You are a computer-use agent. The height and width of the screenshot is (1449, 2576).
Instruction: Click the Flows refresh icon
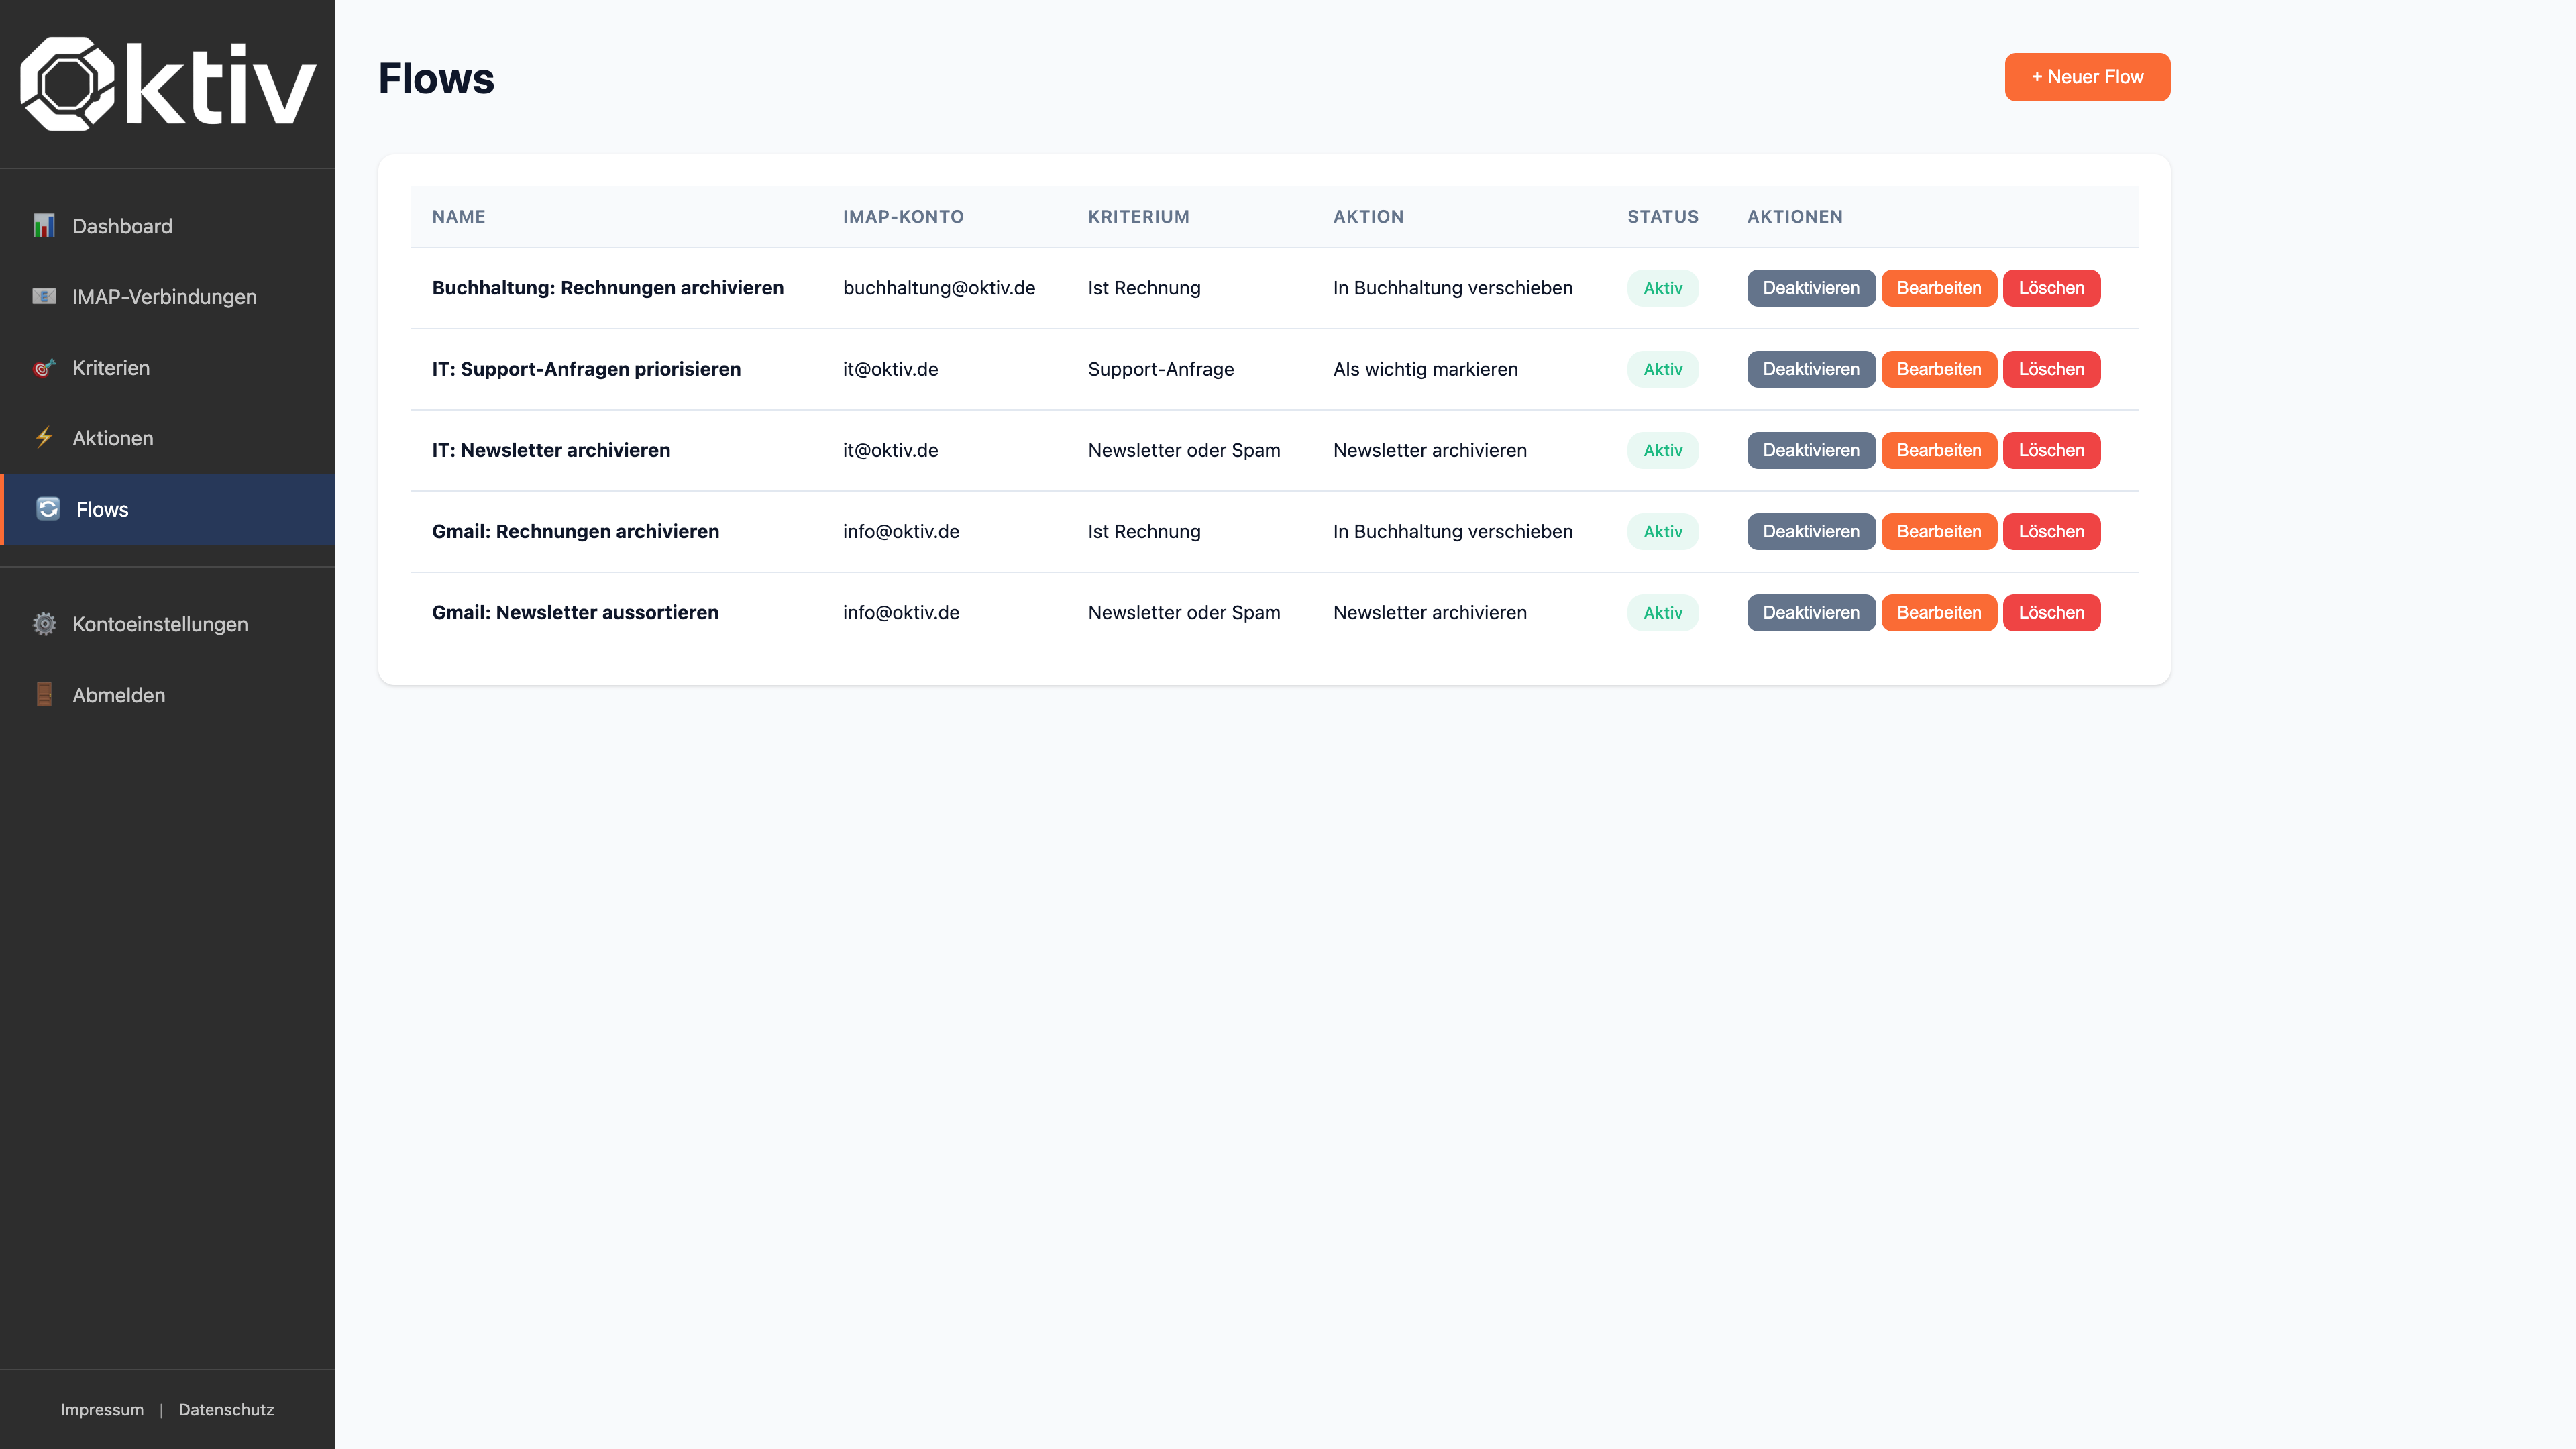pyautogui.click(x=48, y=509)
